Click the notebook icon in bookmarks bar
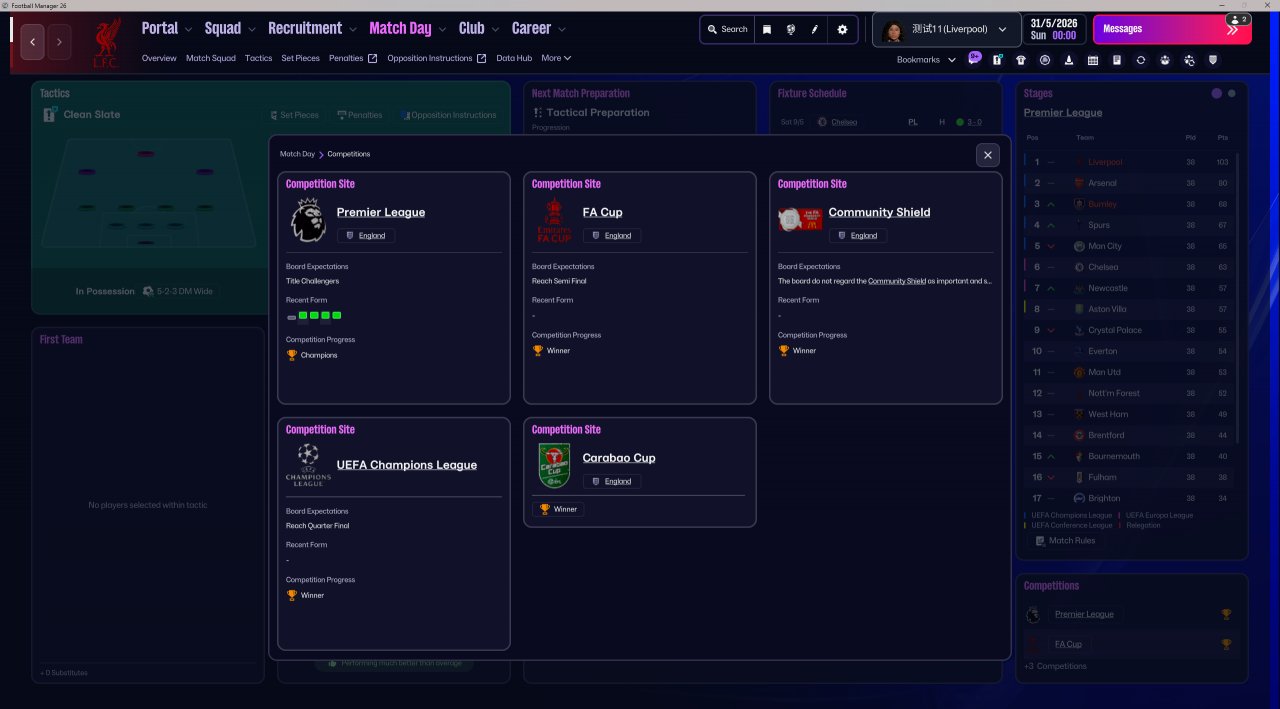The width and height of the screenshot is (1280, 709). (x=1117, y=60)
